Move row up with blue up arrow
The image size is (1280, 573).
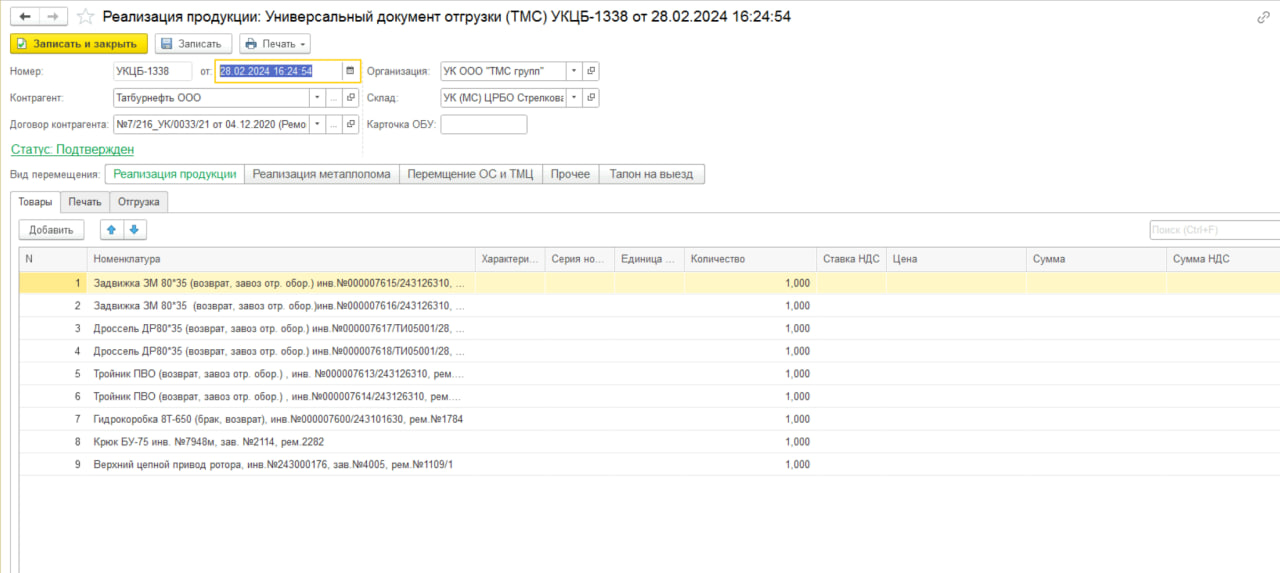pos(111,230)
